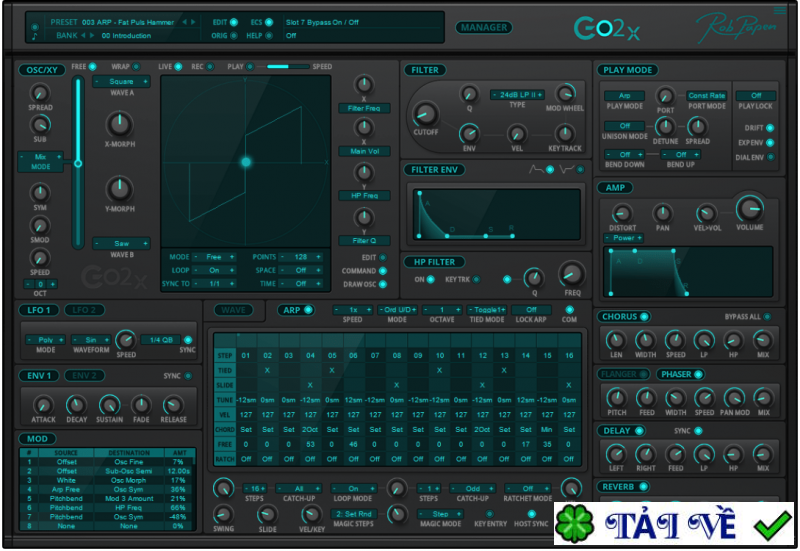This screenshot has height=551, width=800.
Task: Click the Amp Volume knob
Action: pos(748,208)
